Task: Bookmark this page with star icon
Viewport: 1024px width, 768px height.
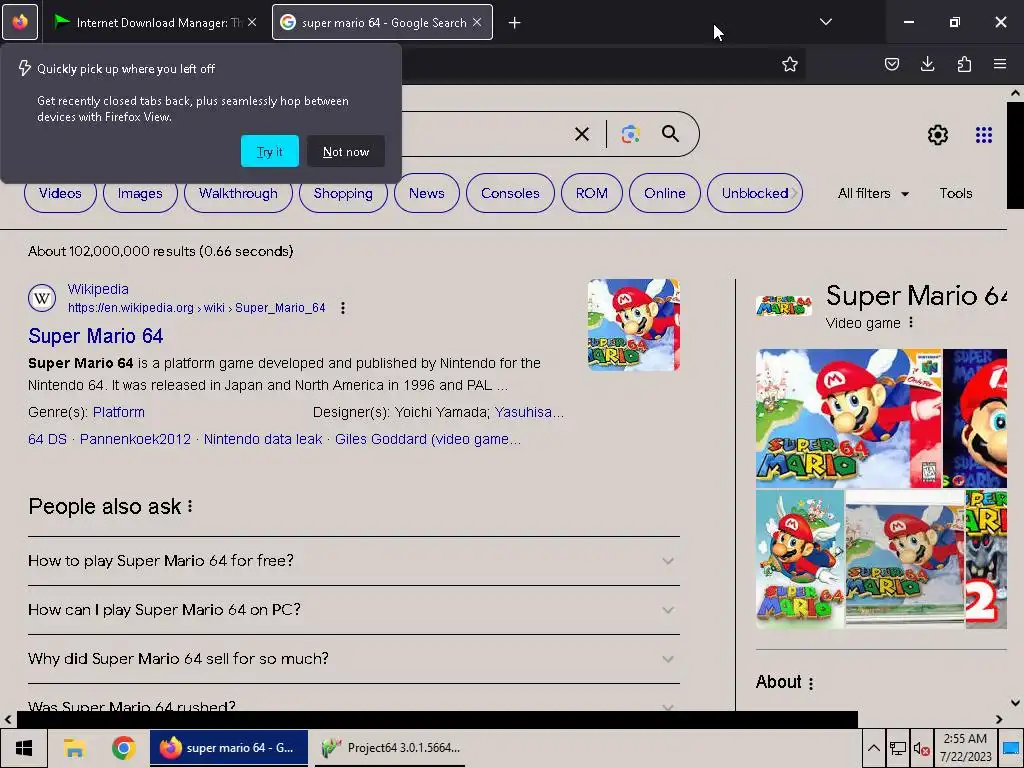Action: point(790,64)
